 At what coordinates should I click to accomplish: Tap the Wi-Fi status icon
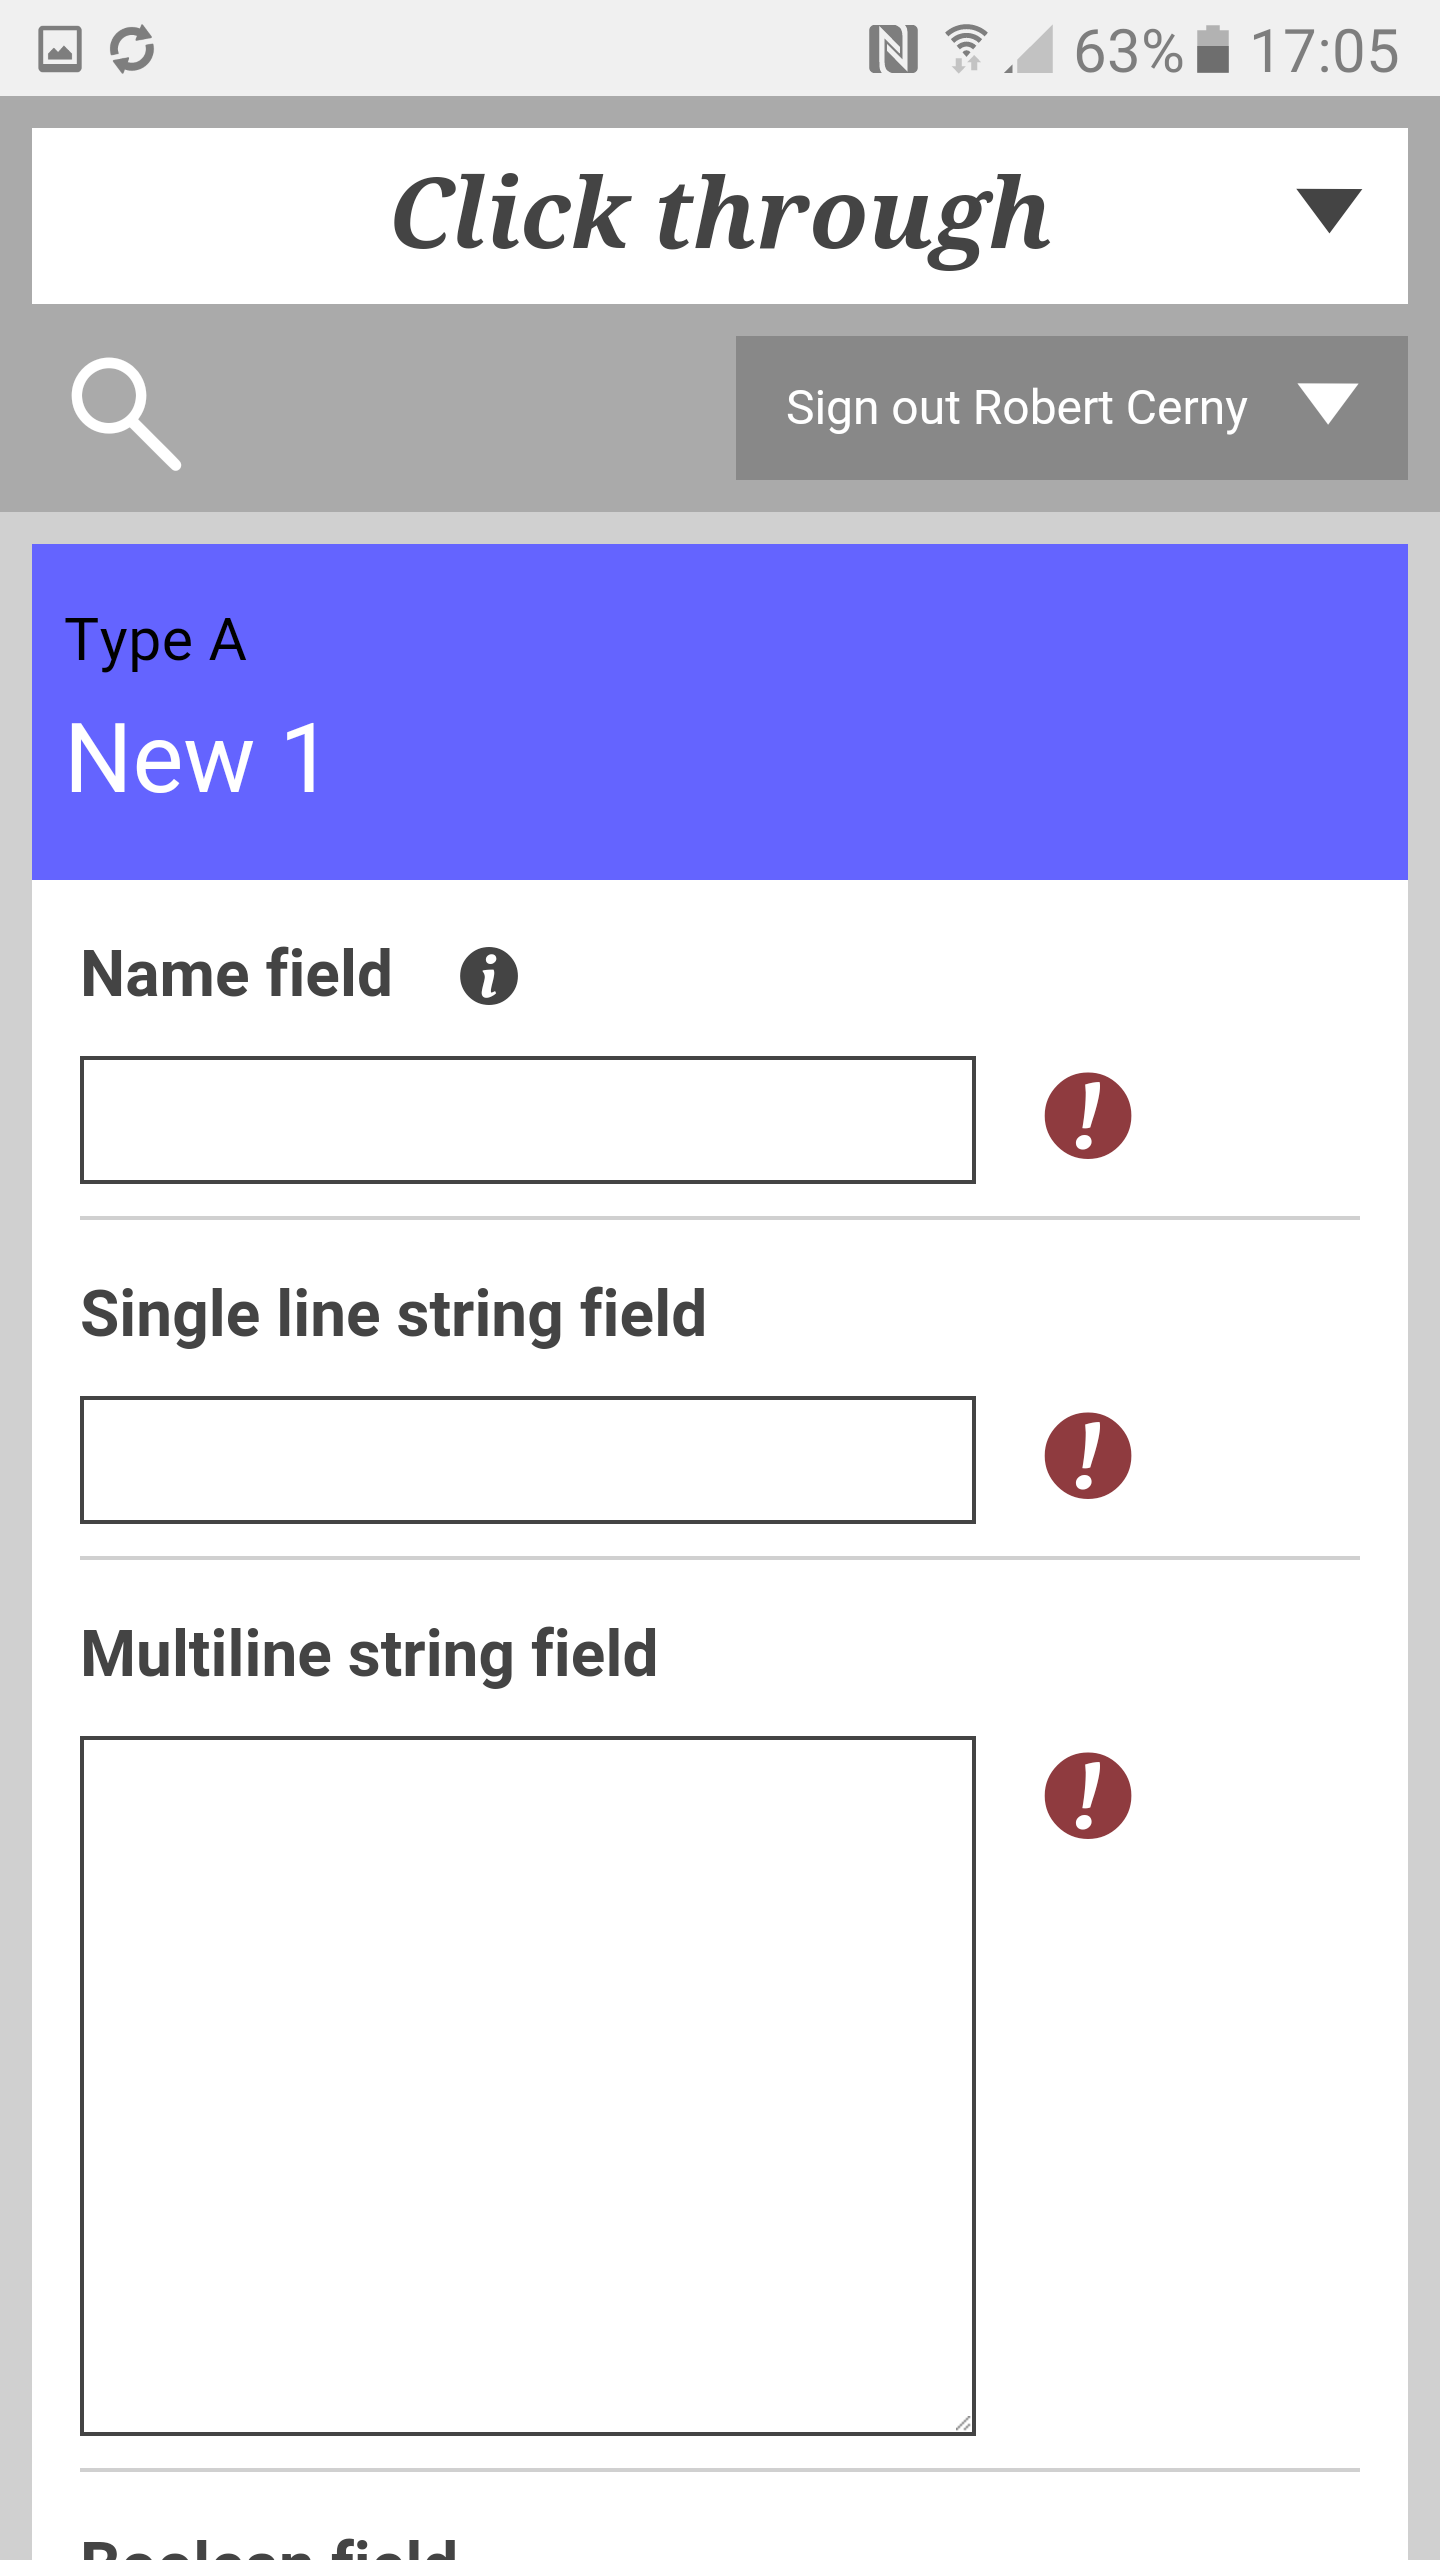click(966, 49)
